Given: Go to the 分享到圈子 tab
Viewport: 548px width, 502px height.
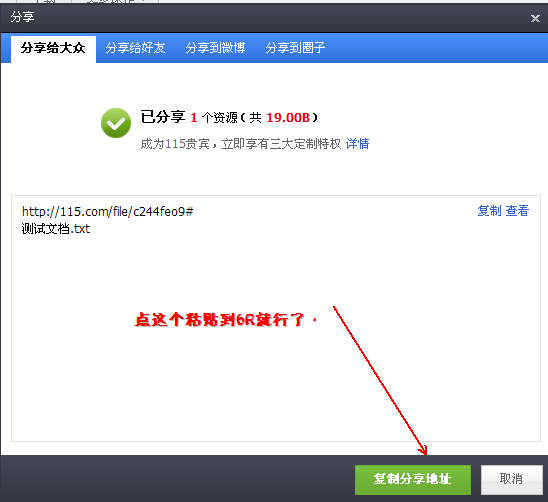Looking at the screenshot, I should point(295,48).
